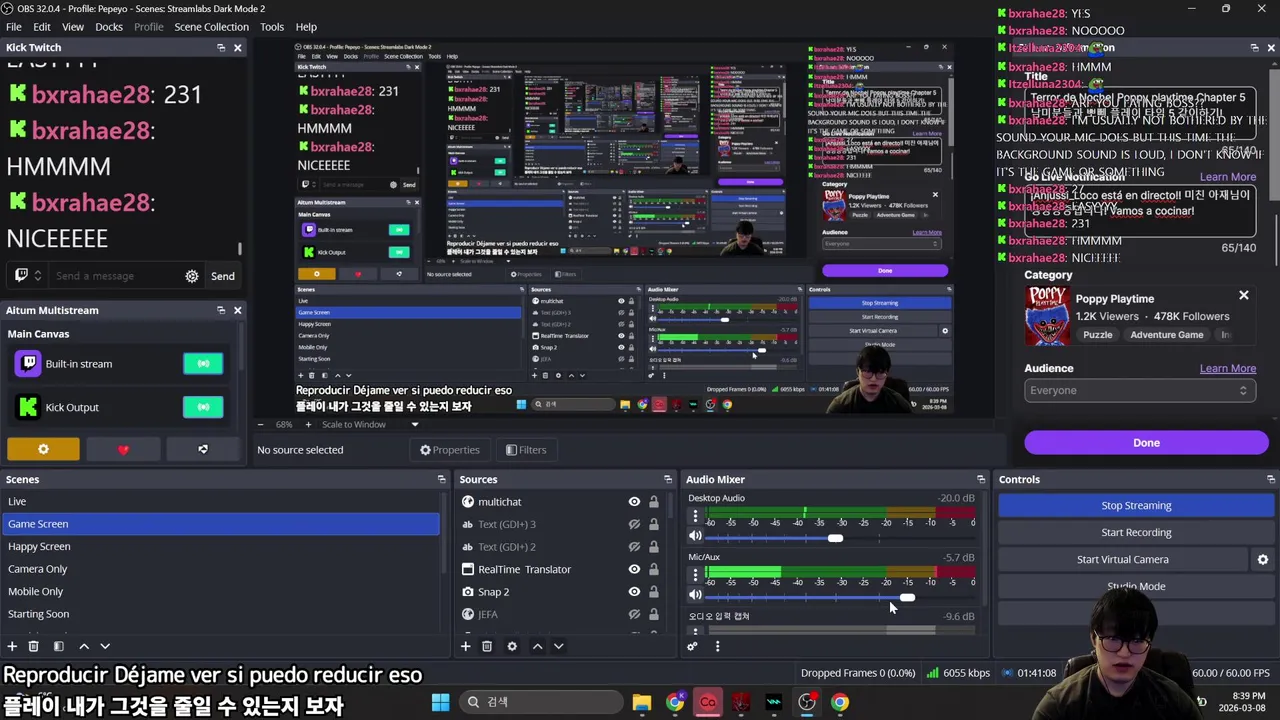Screen dimensions: 1280x720
Task: Move scene down with arrow icon
Action: coord(105,647)
